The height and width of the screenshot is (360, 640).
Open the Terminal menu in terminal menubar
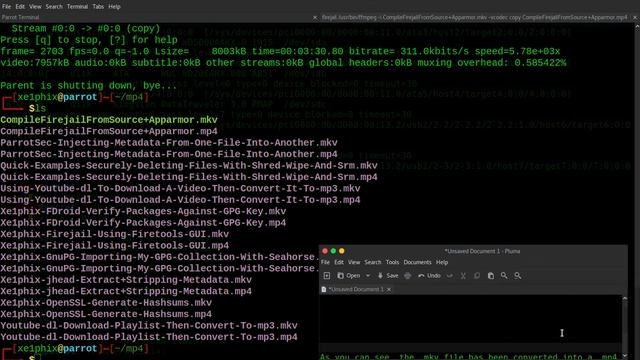coord(77,7)
